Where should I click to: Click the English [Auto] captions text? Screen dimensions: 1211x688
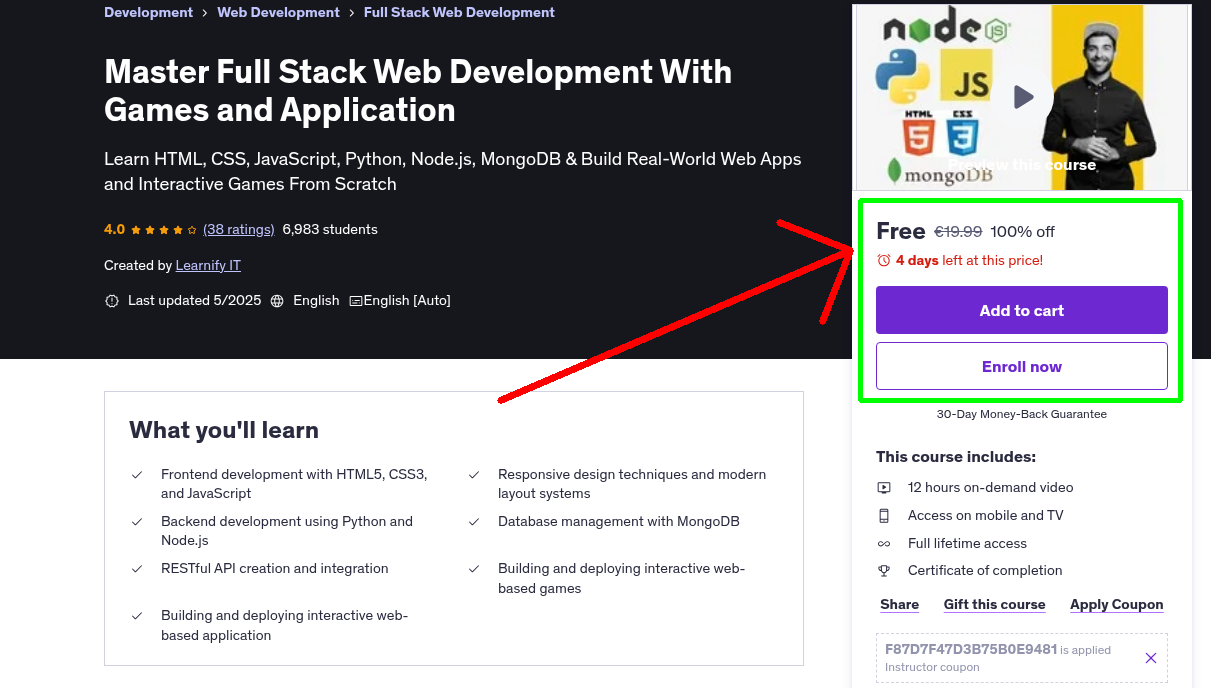407,301
